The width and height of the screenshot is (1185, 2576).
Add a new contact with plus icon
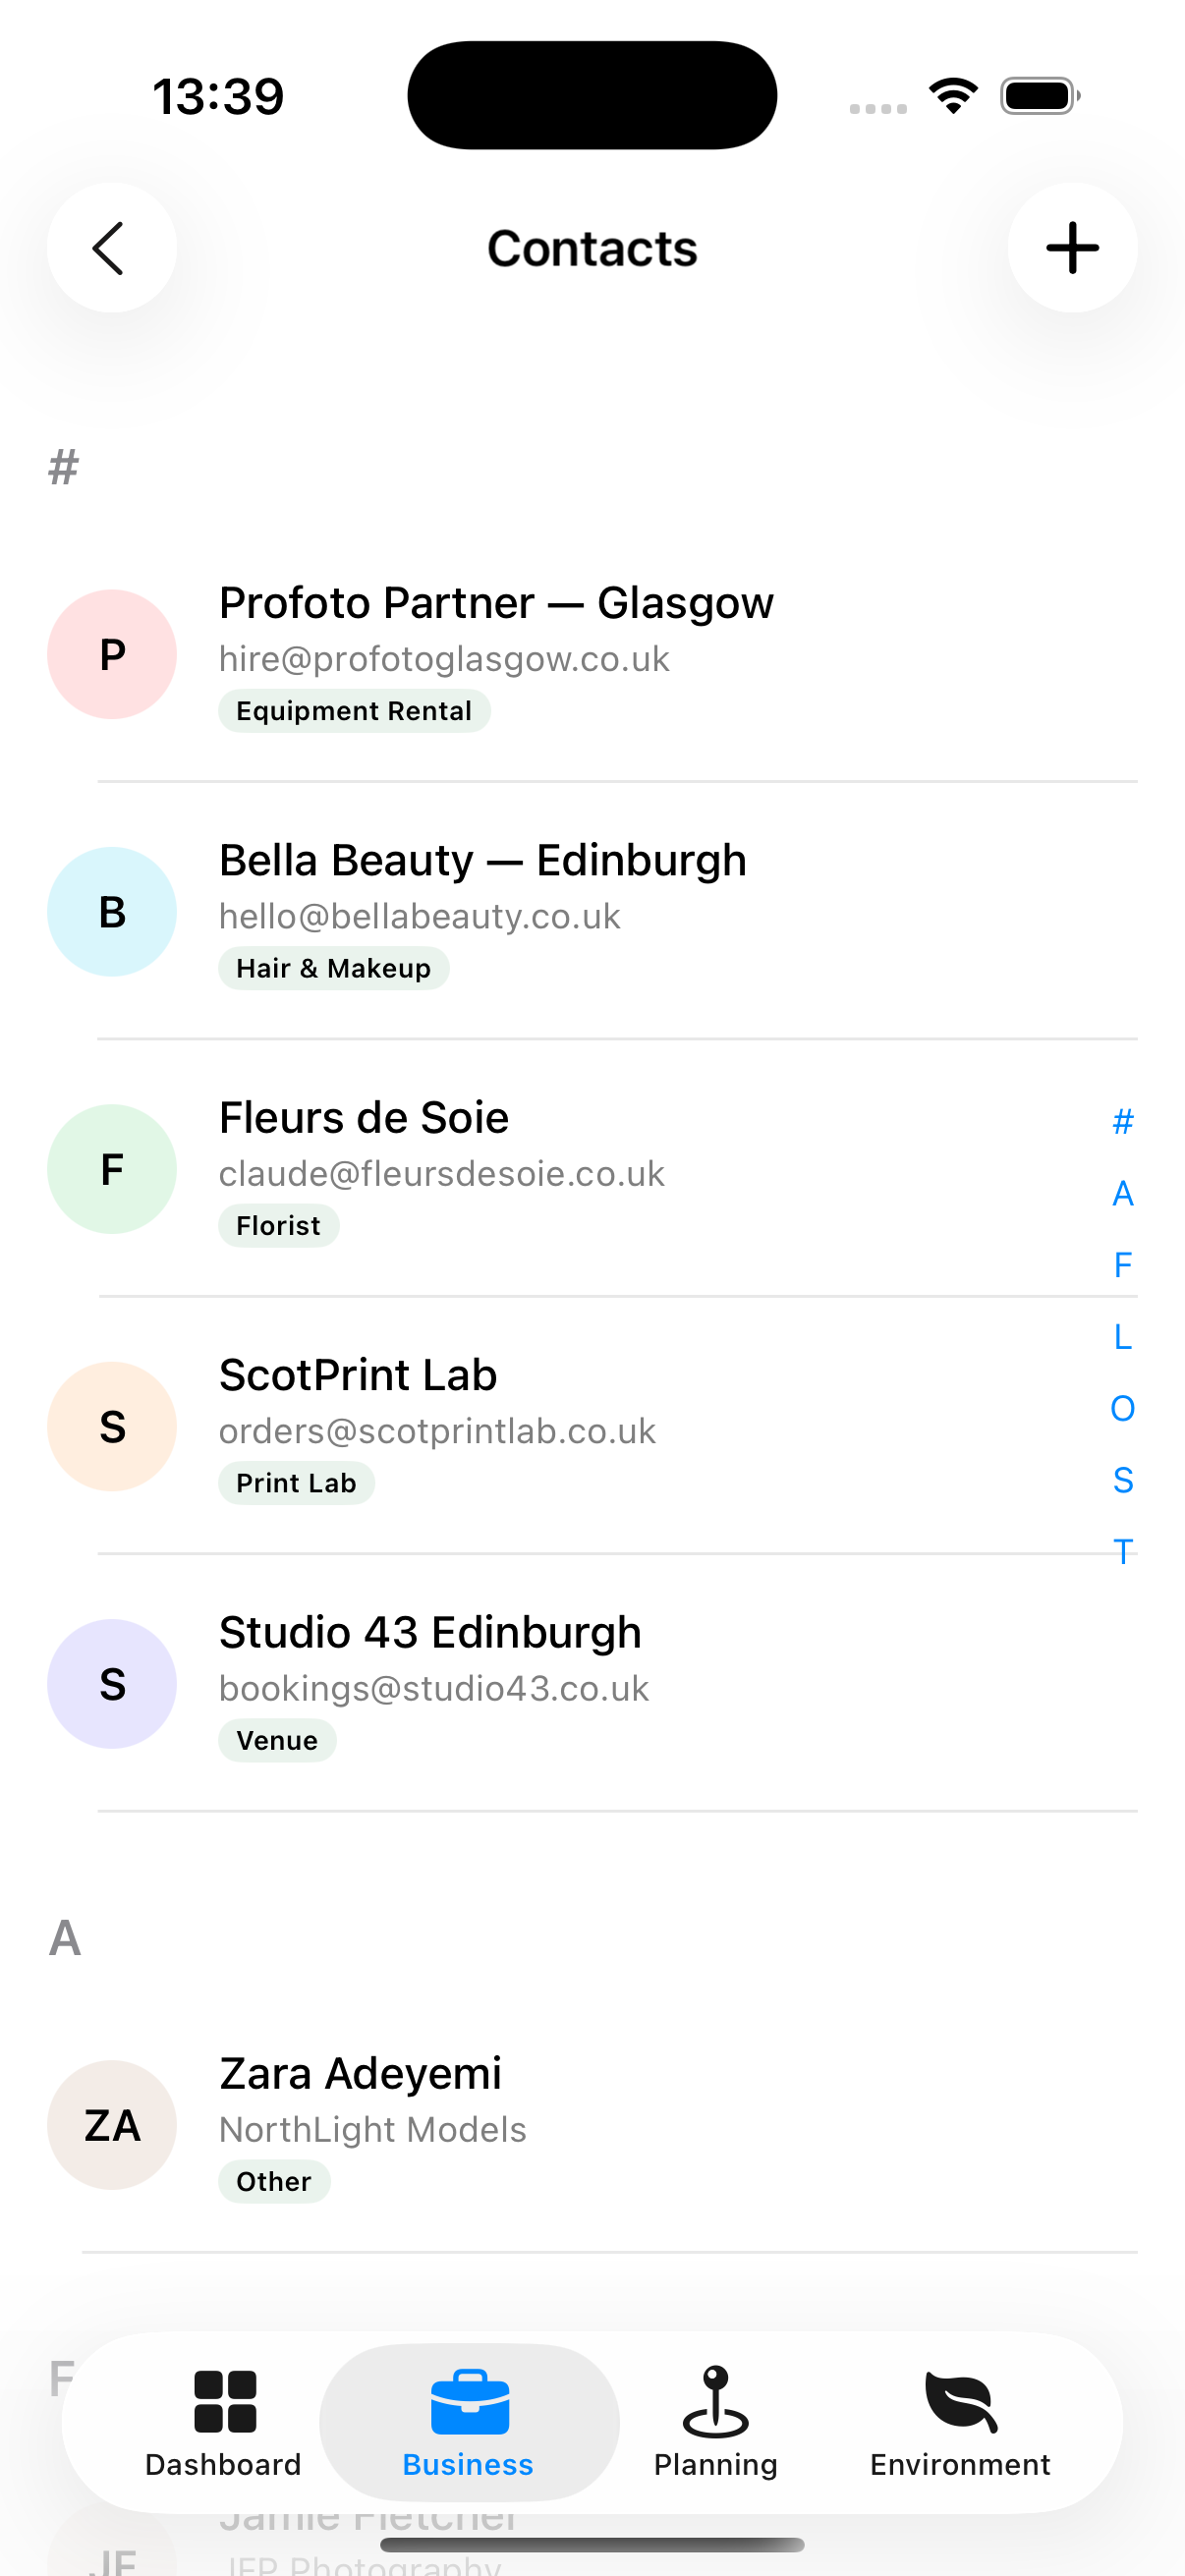tap(1072, 248)
